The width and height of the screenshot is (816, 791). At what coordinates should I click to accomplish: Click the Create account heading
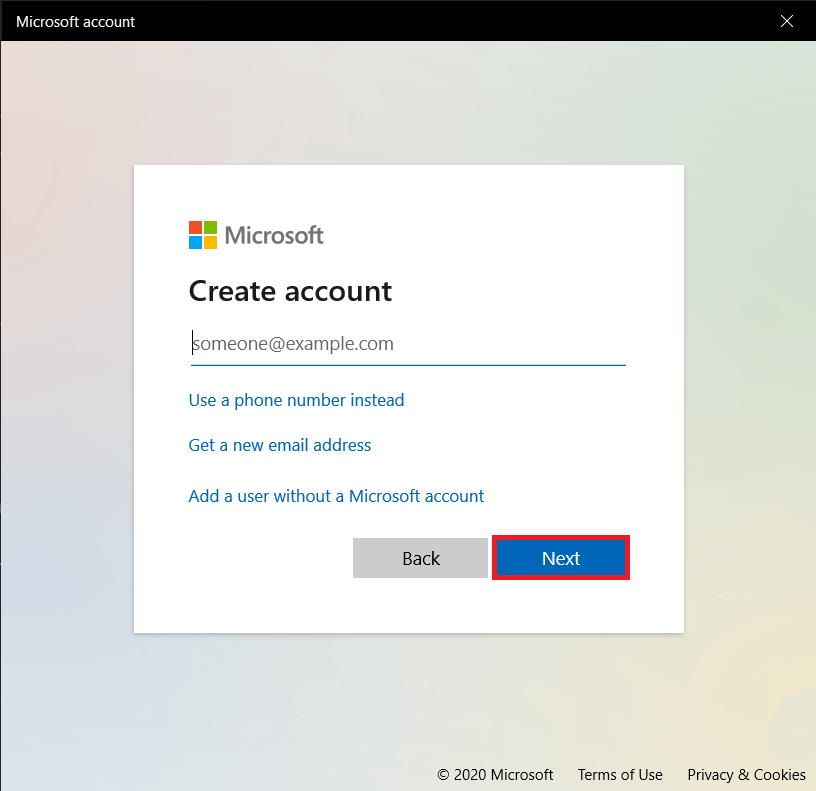click(290, 291)
